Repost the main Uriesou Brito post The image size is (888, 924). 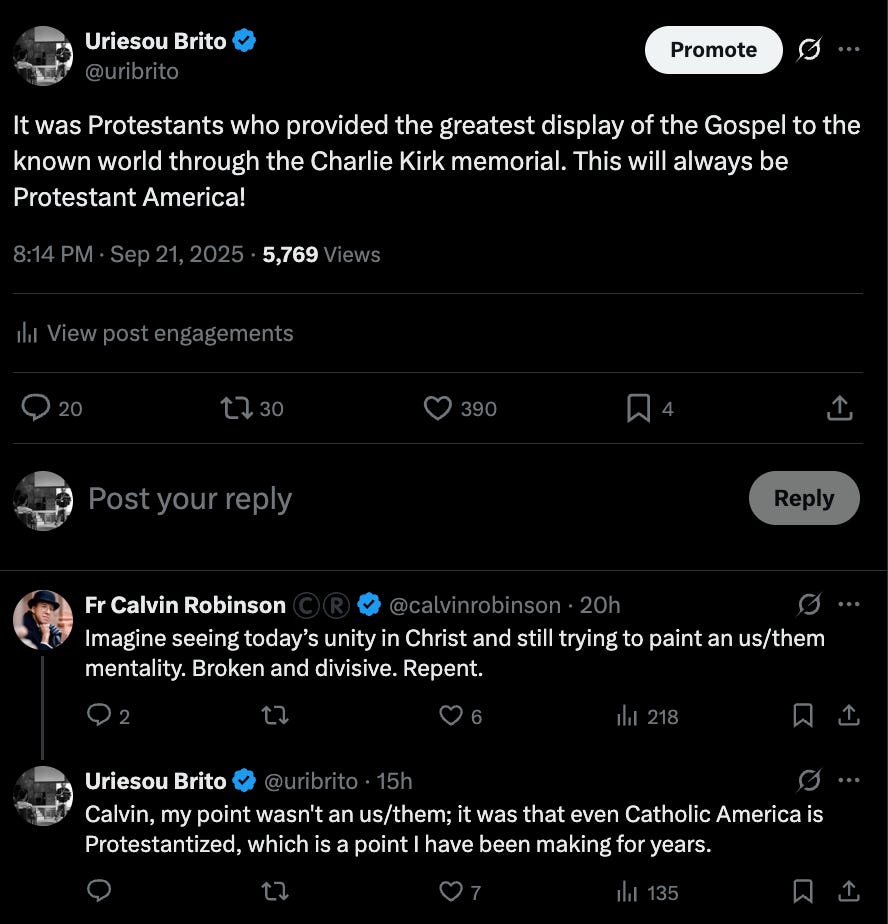pos(236,408)
